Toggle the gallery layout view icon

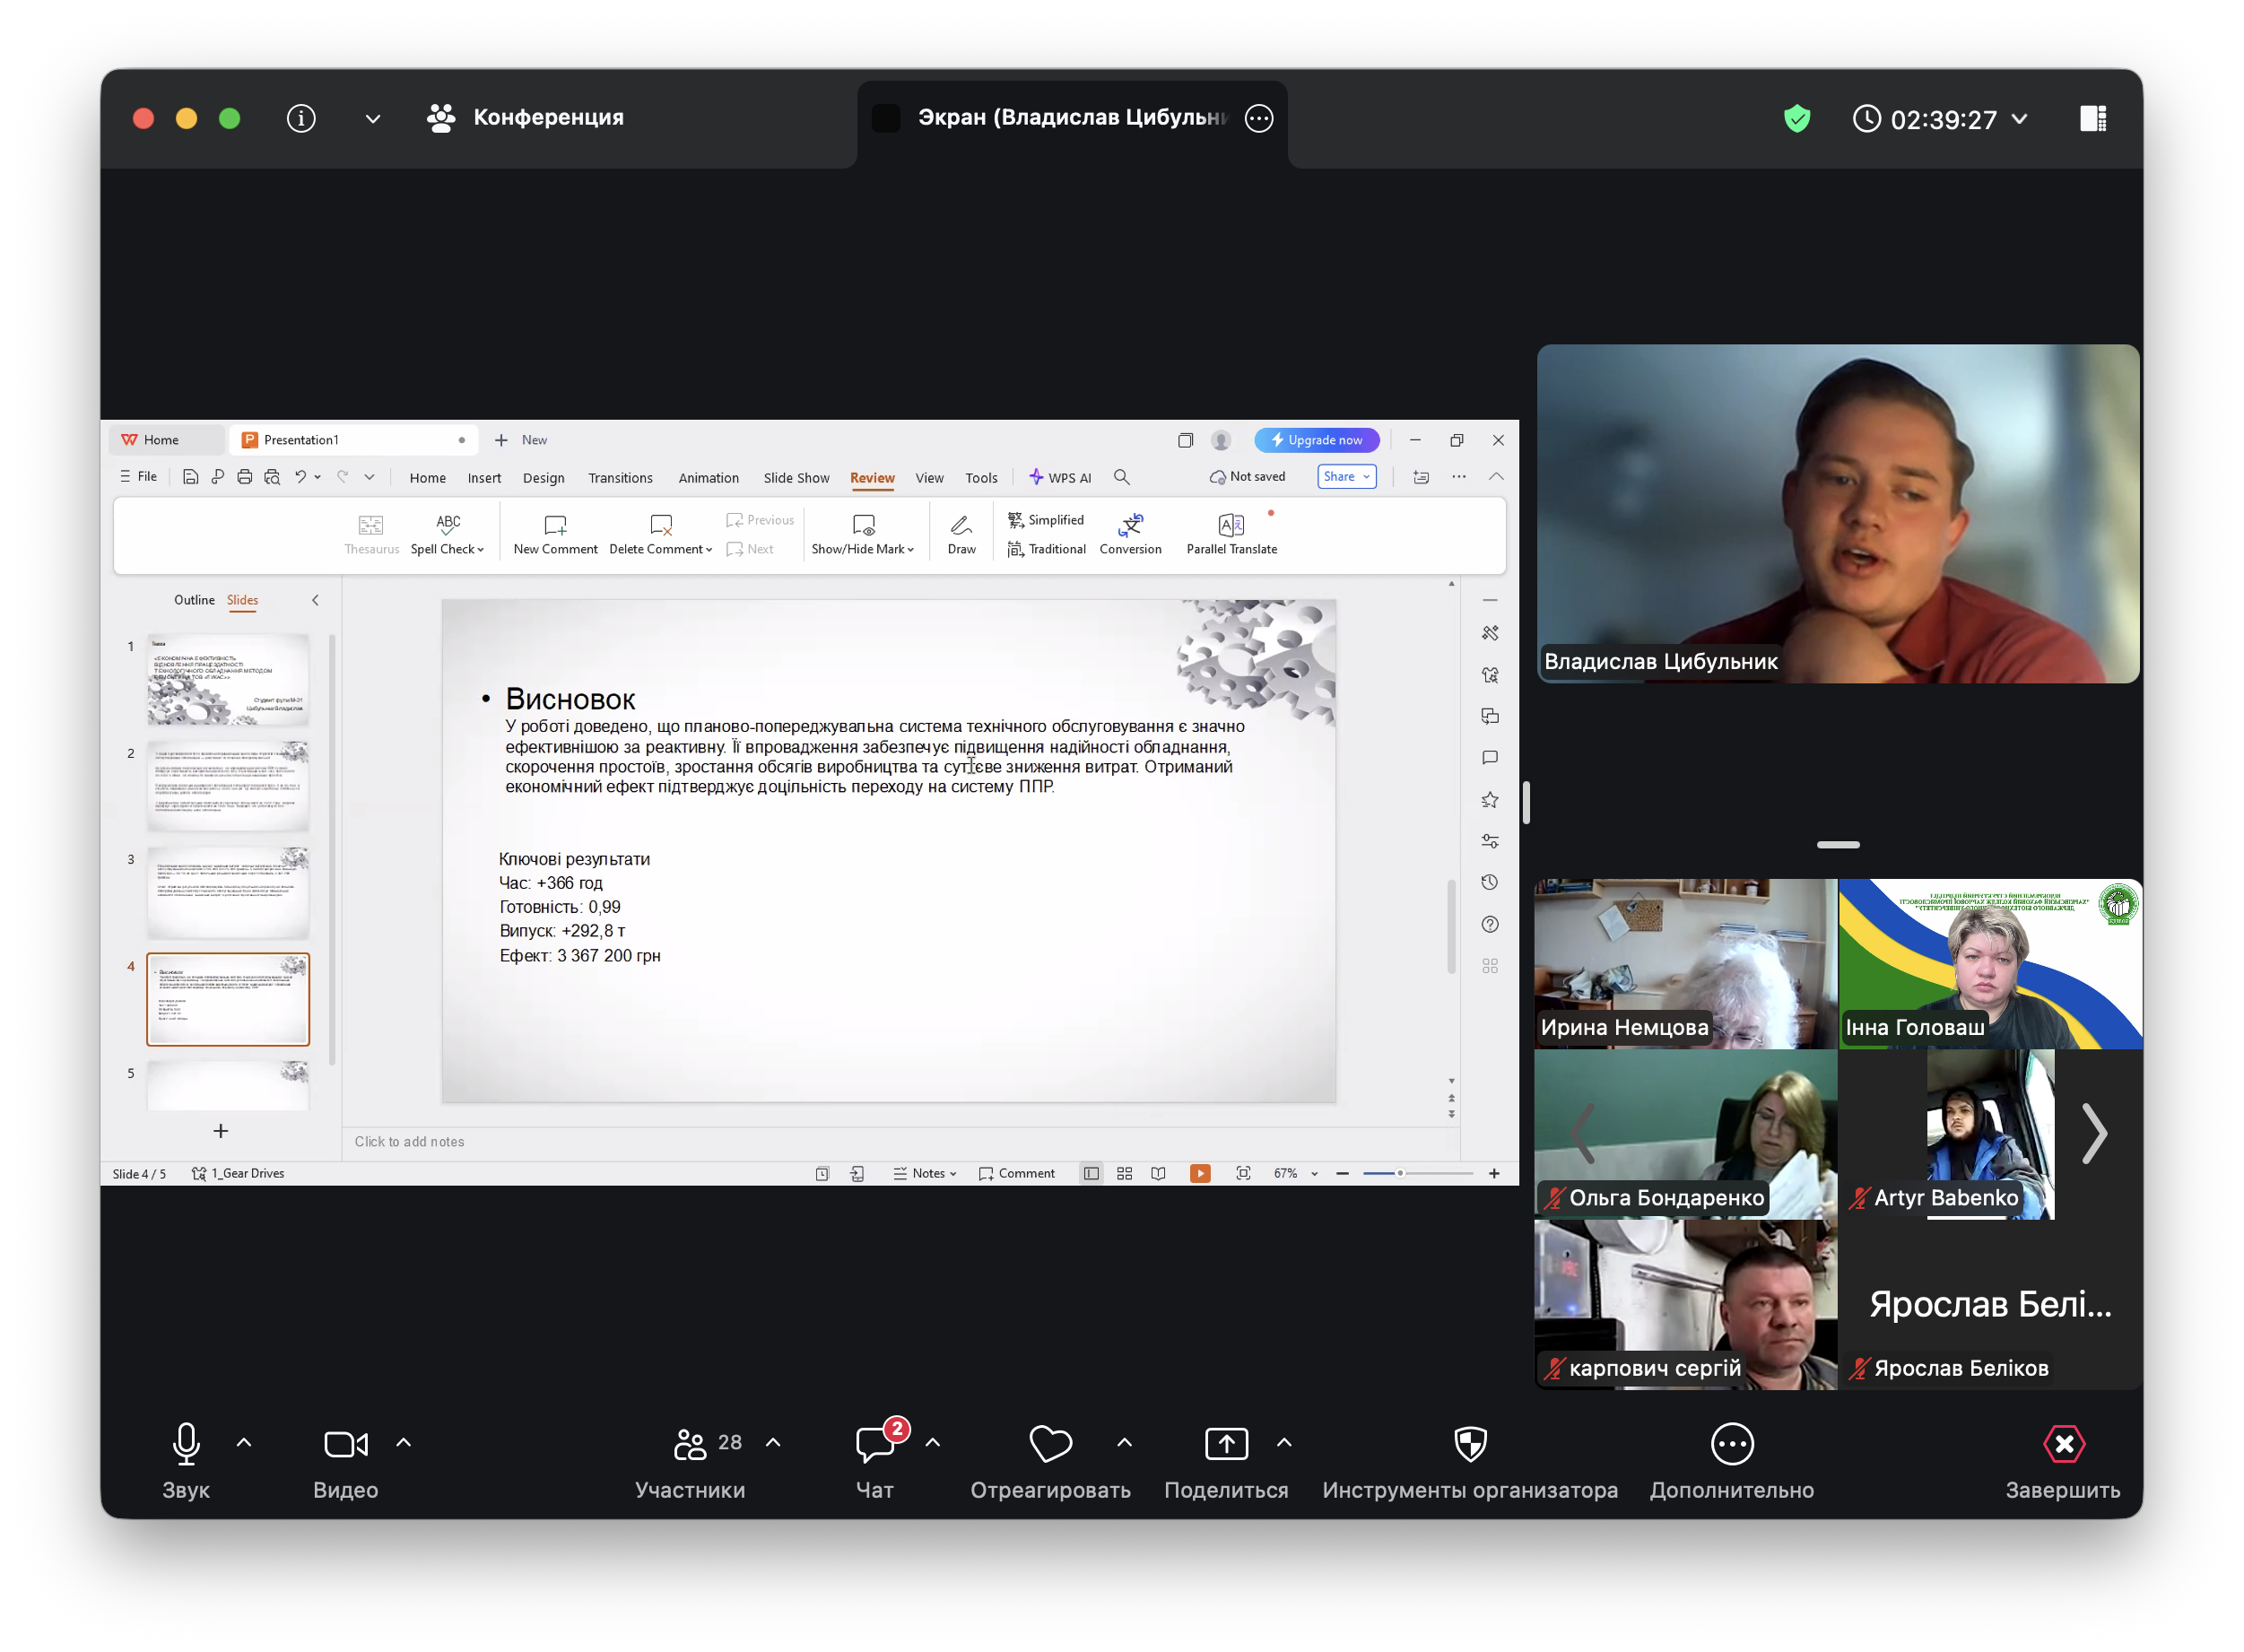pos(2092,119)
